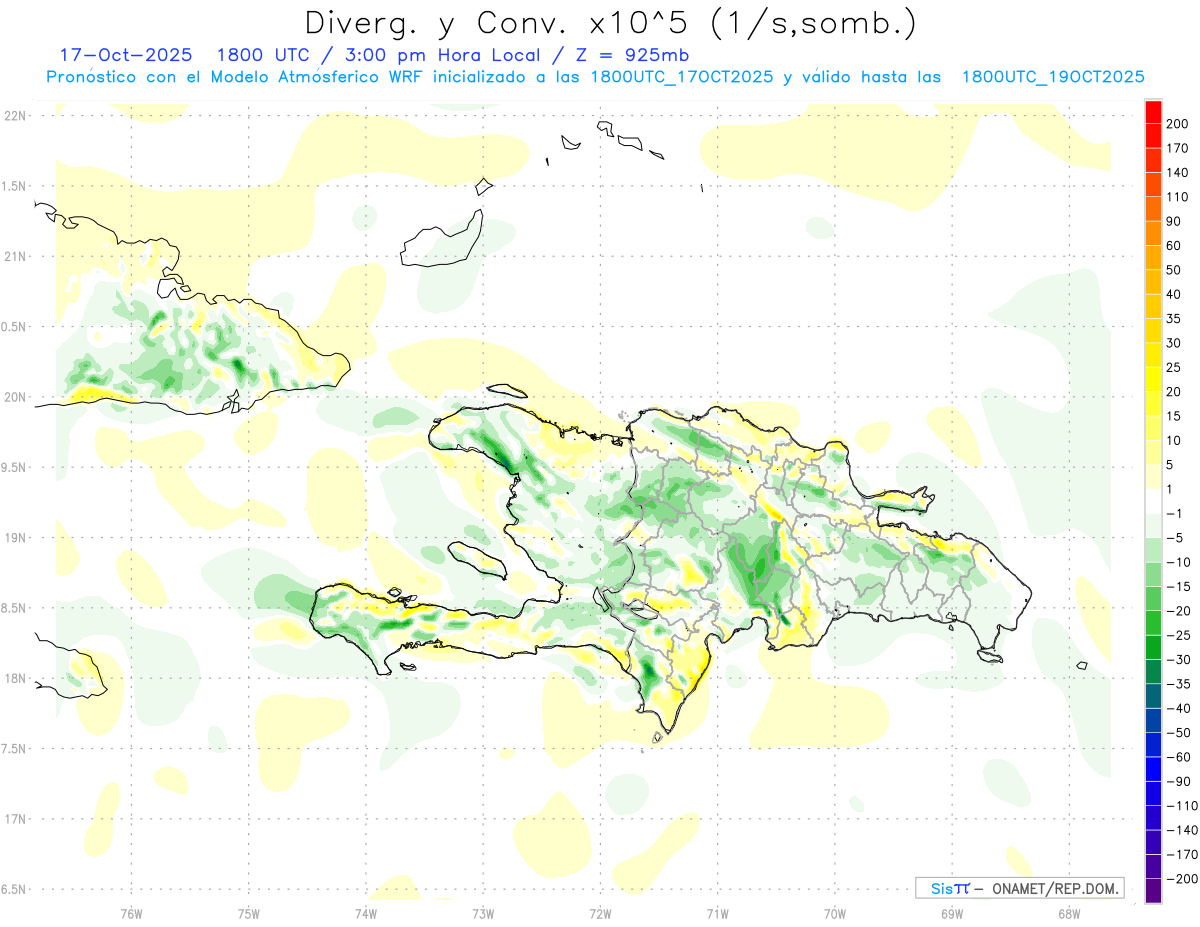Click the latitude label '19N'
This screenshot has width=1200, height=927.
click(x=14, y=538)
